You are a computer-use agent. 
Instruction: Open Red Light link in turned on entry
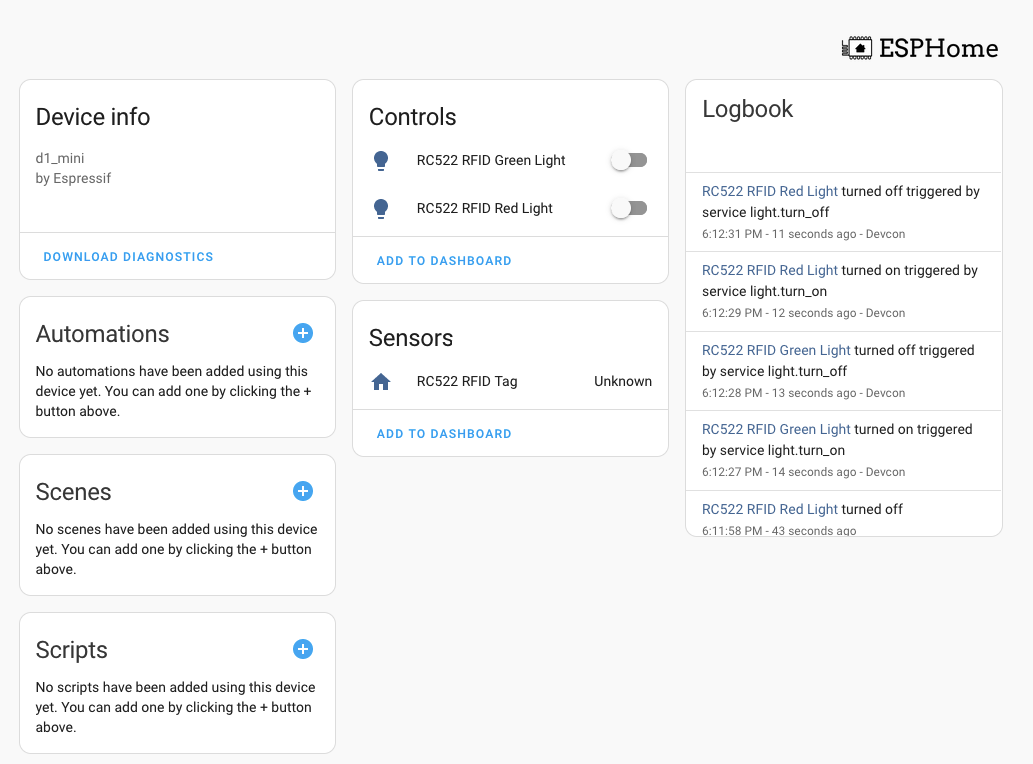pos(770,270)
